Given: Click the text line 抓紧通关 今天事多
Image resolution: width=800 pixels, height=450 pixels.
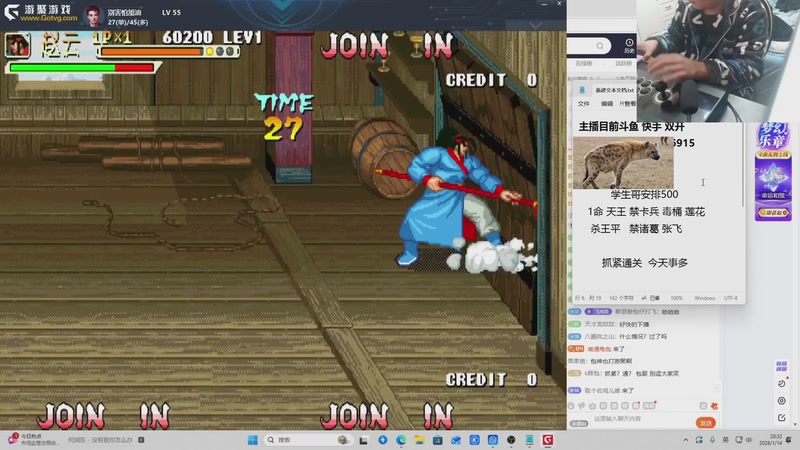Looking at the screenshot, I should pyautogui.click(x=645, y=263).
